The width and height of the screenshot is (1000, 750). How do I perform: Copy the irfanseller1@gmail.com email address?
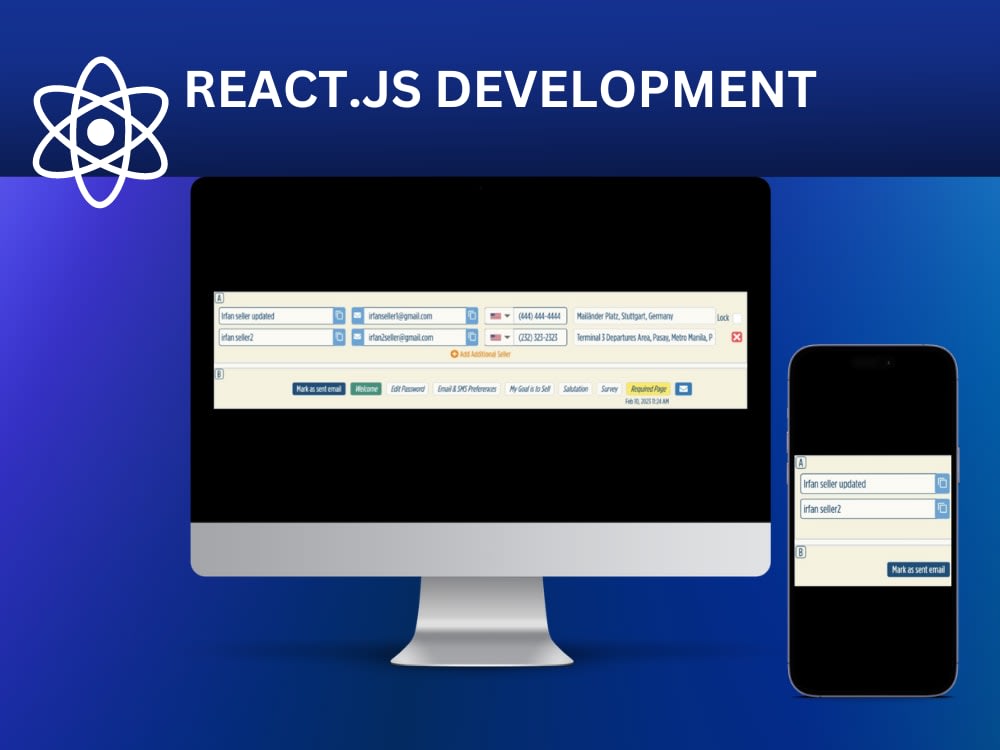tap(472, 316)
